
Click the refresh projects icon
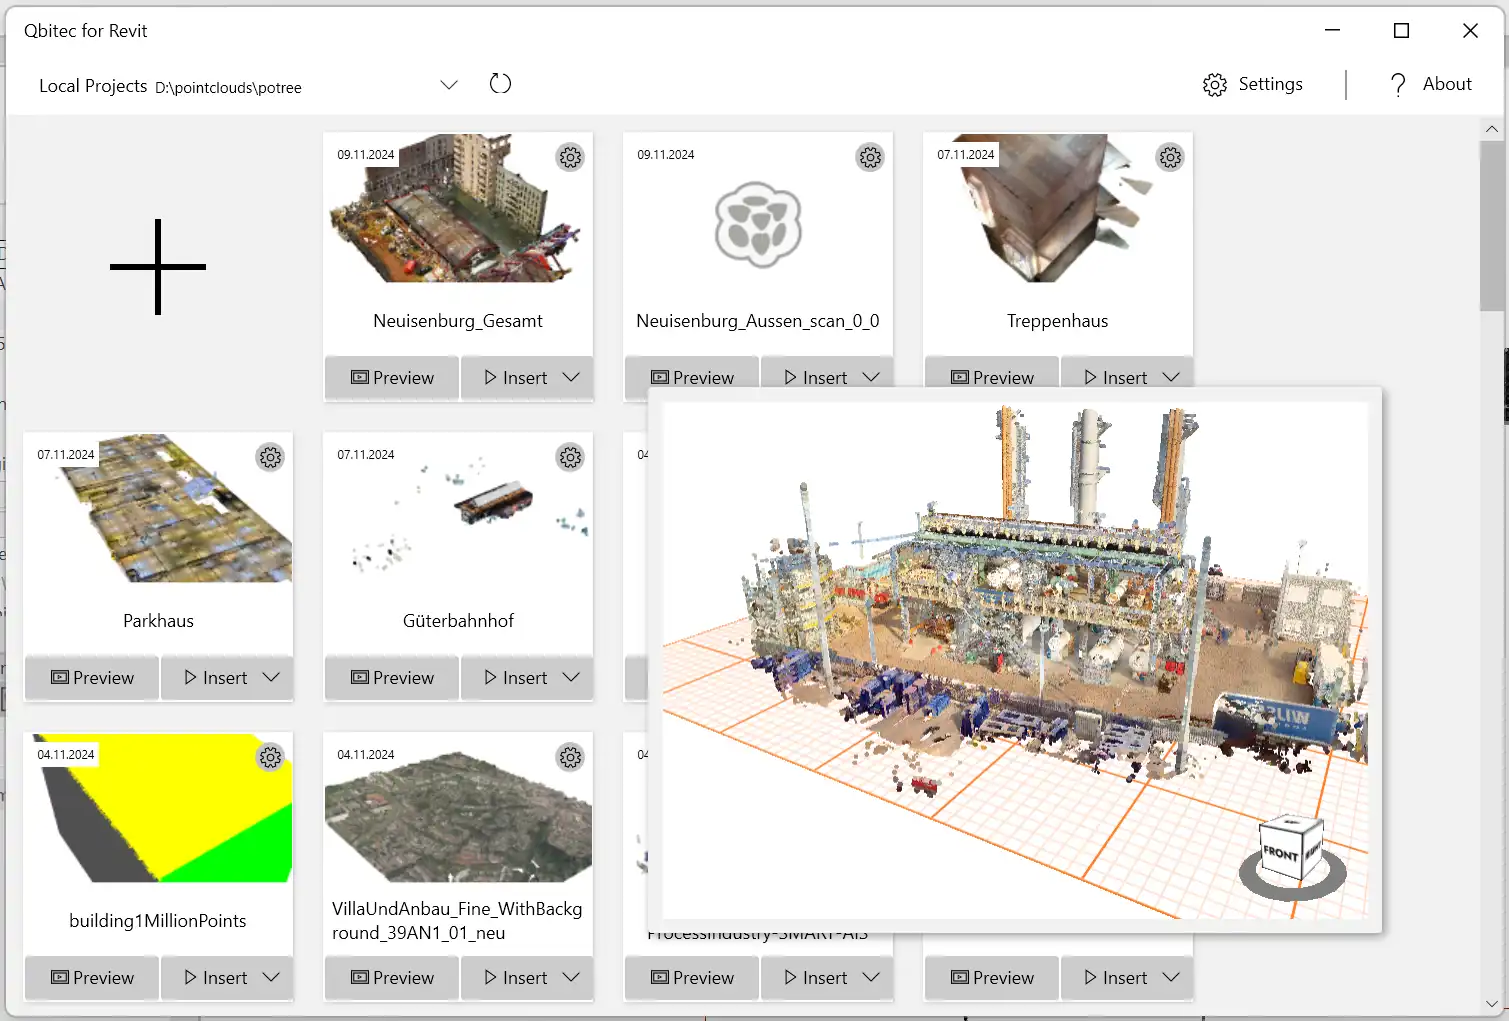coord(500,84)
